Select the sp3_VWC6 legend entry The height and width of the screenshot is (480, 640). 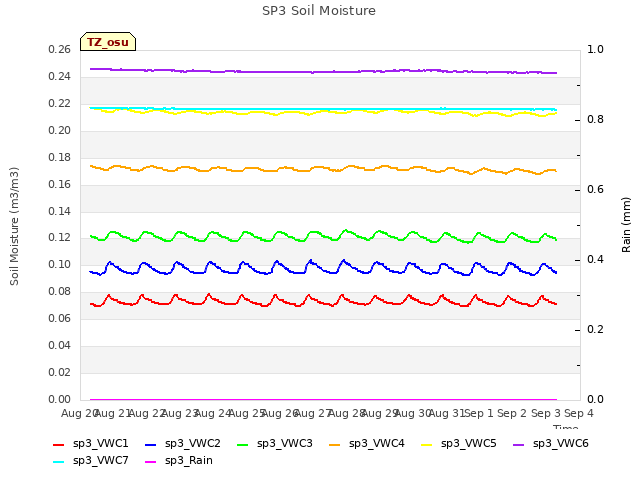click(551, 444)
